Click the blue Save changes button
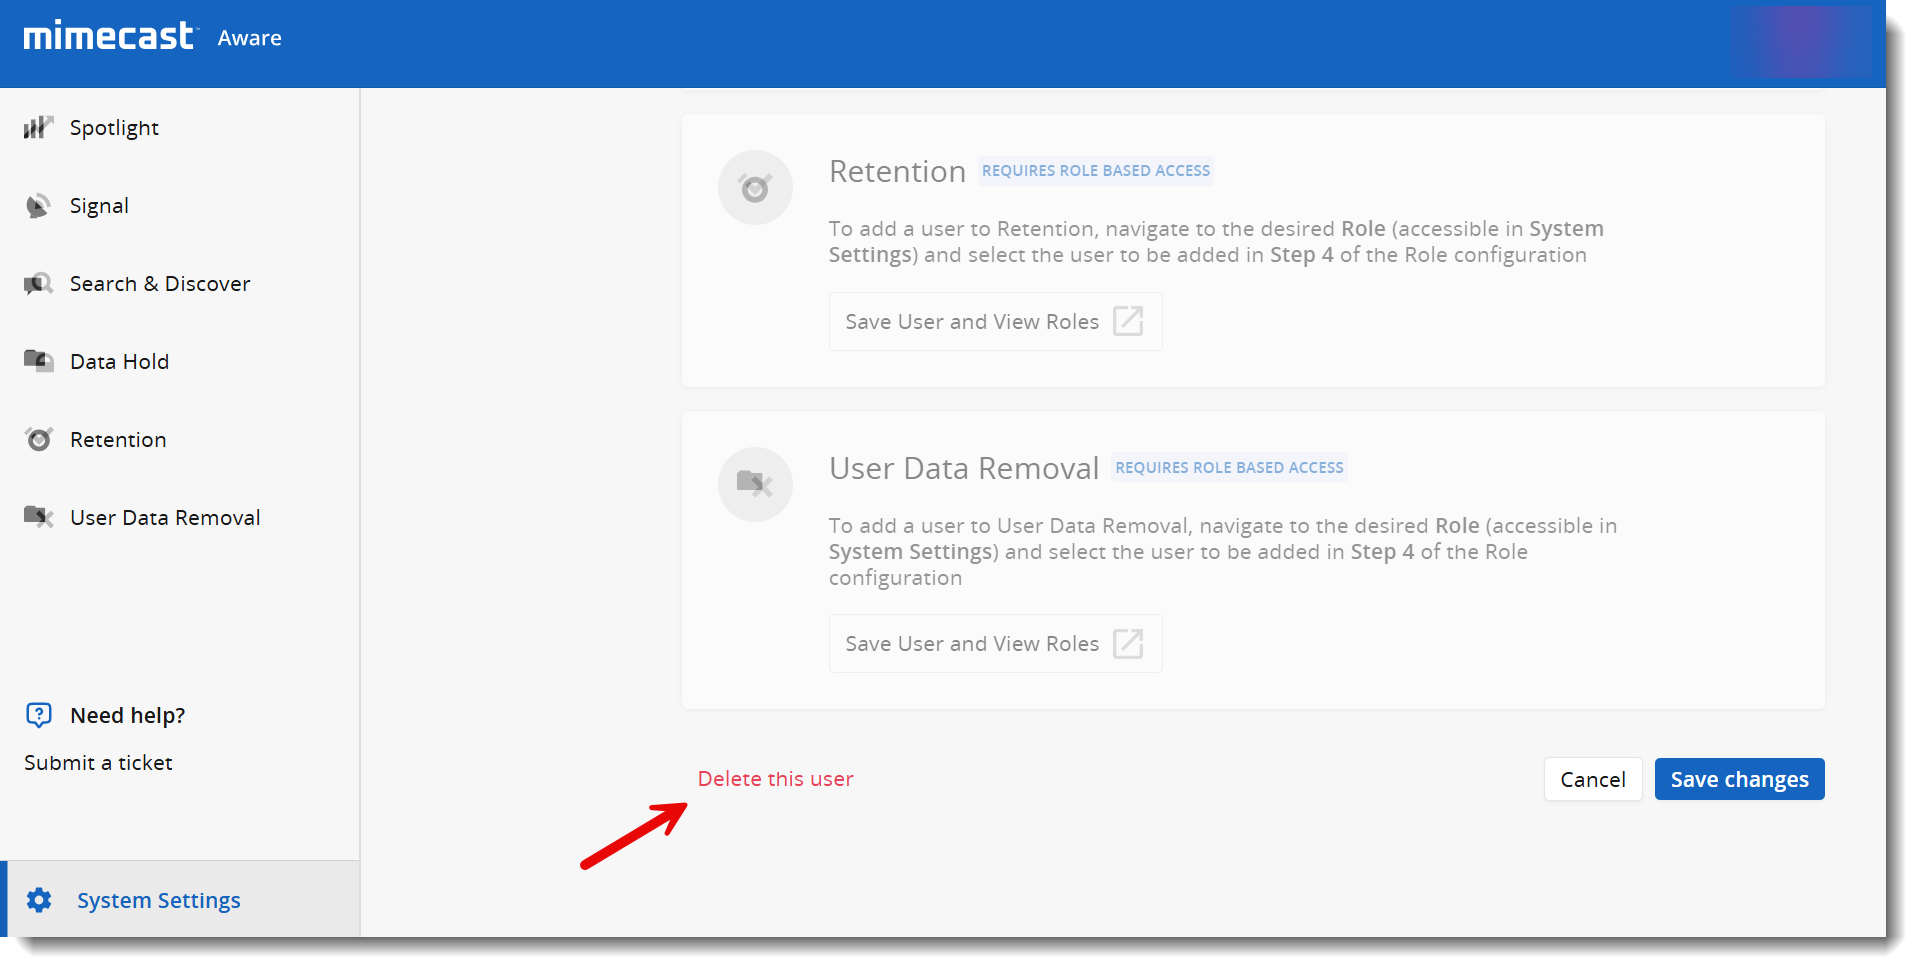This screenshot has width=1920, height=971. [1739, 779]
